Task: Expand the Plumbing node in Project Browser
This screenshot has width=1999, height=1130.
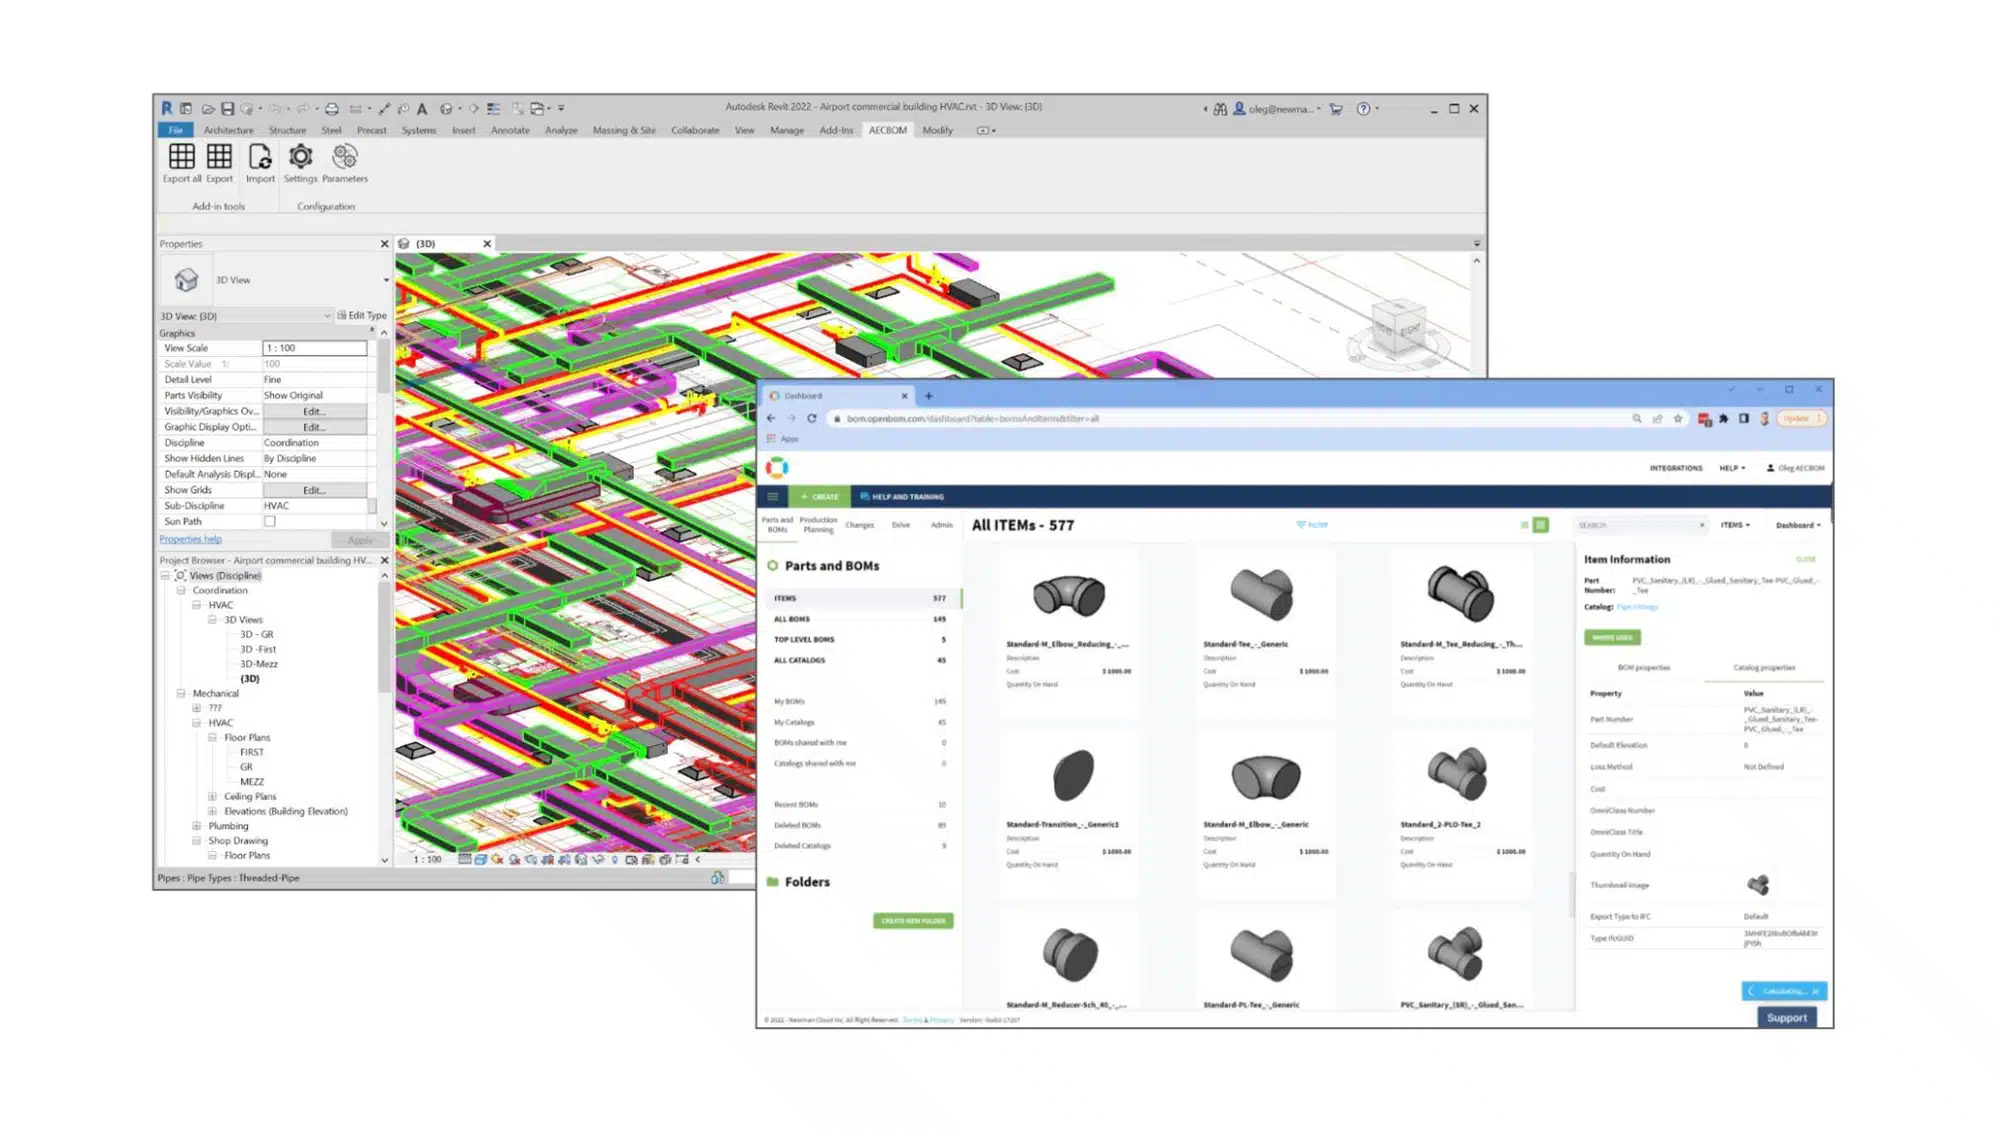Action: (196, 826)
